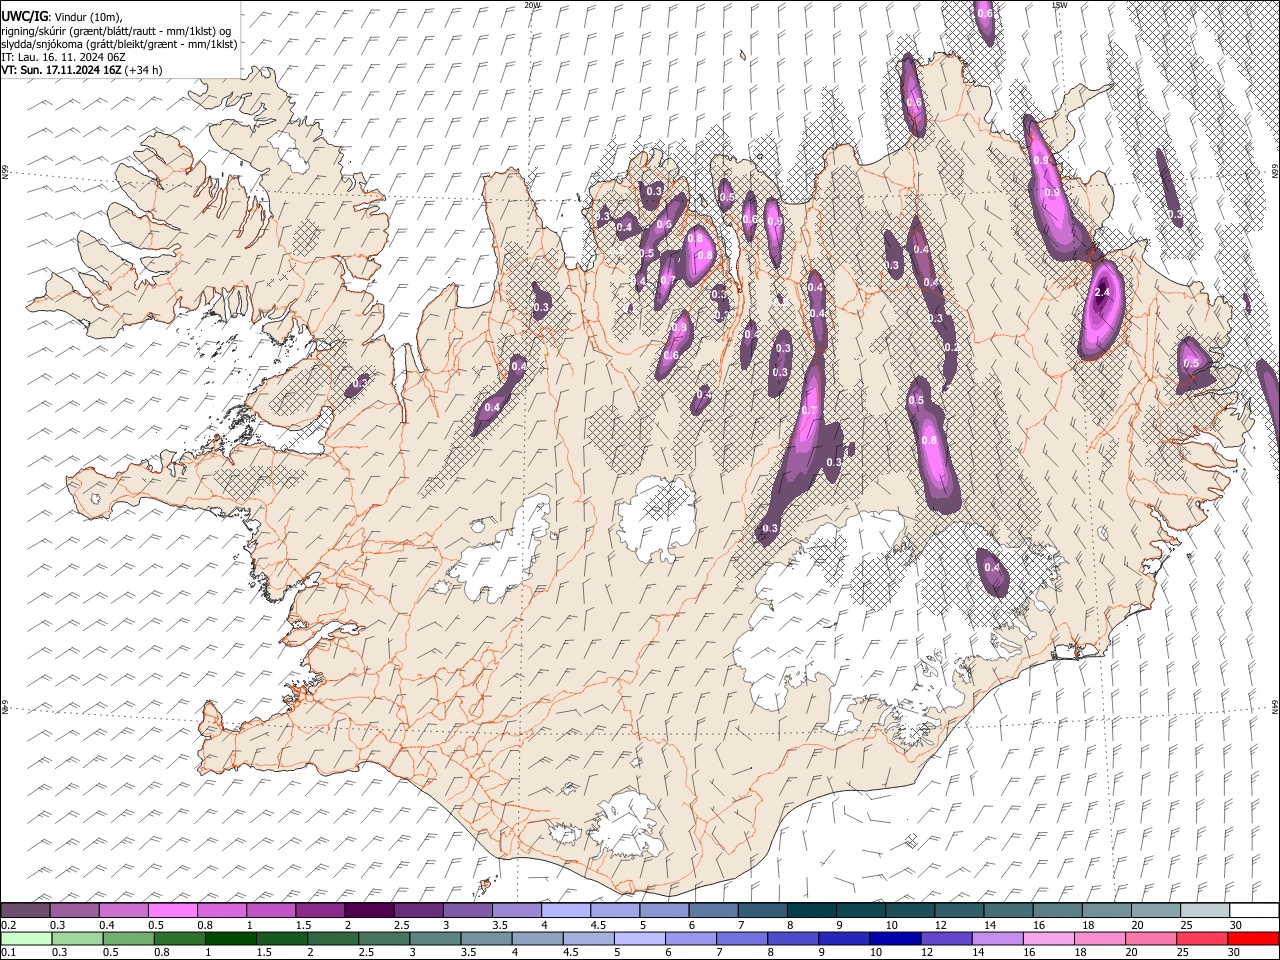The height and width of the screenshot is (960, 1280).
Task: Click the 0.4 value in the snow legend
Action: click(x=107, y=925)
